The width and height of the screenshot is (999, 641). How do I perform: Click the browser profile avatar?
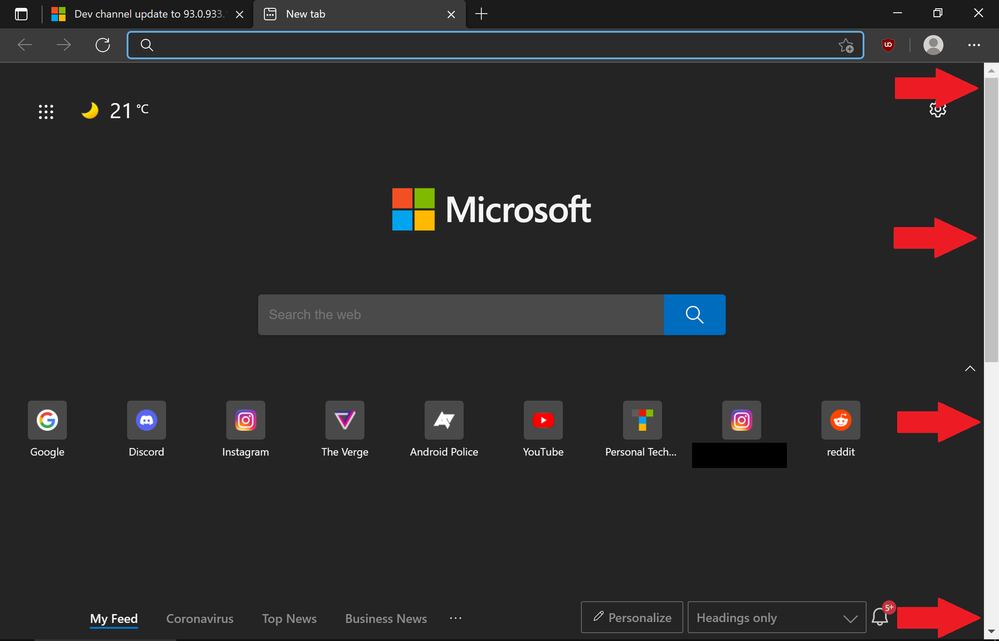click(x=932, y=45)
